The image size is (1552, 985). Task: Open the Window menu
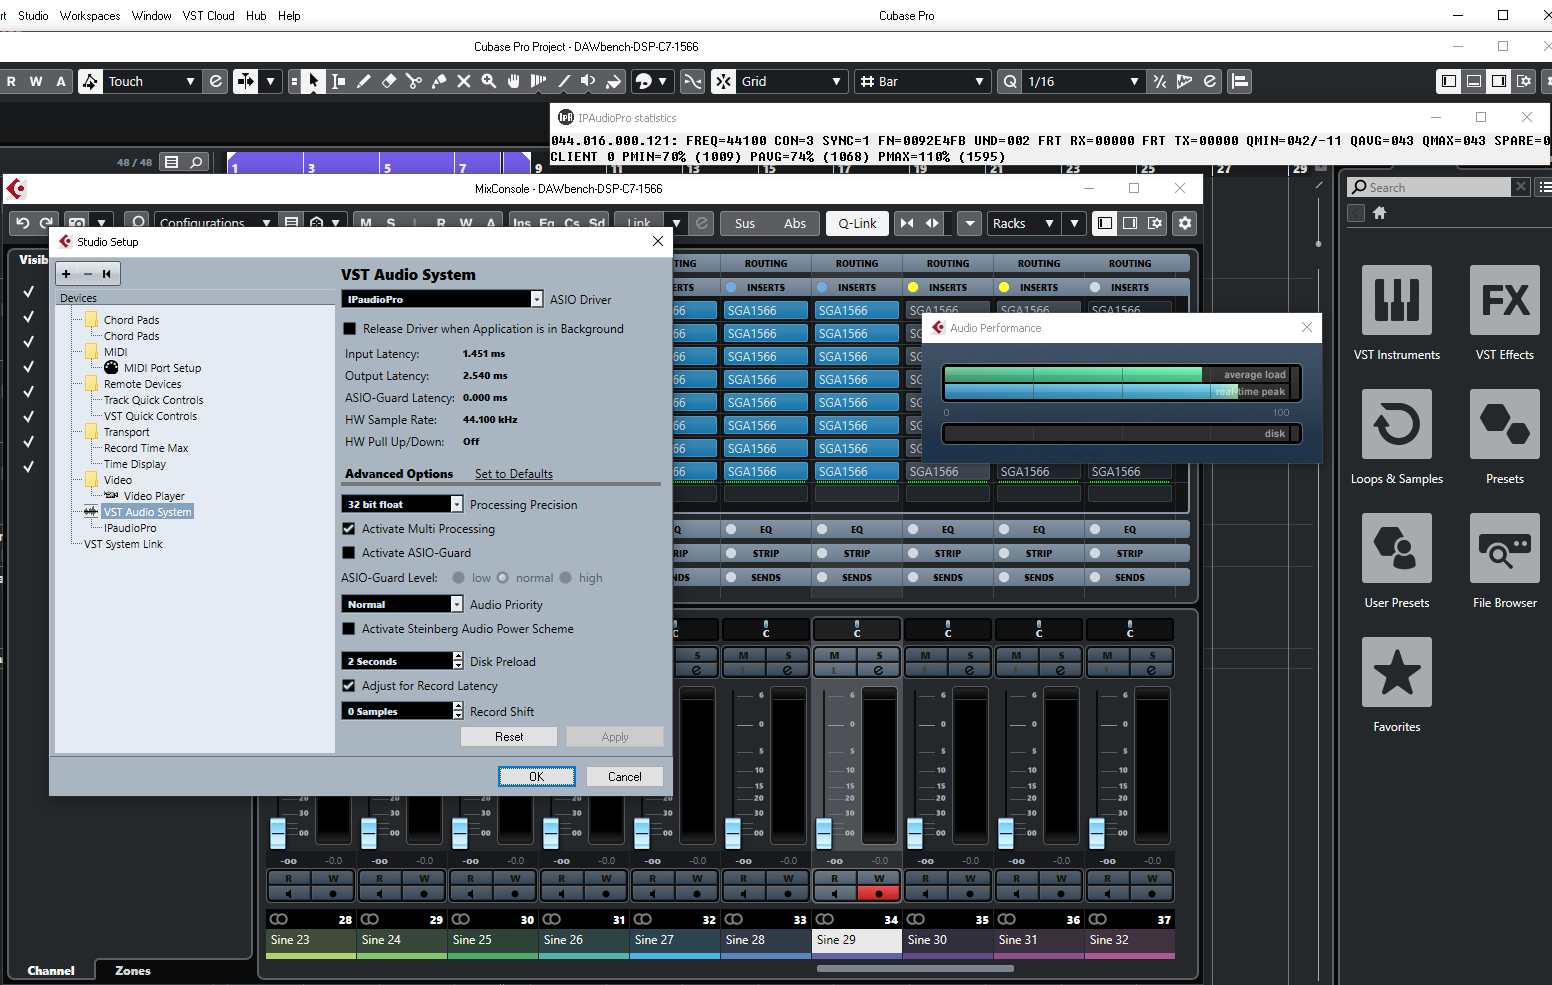151,15
